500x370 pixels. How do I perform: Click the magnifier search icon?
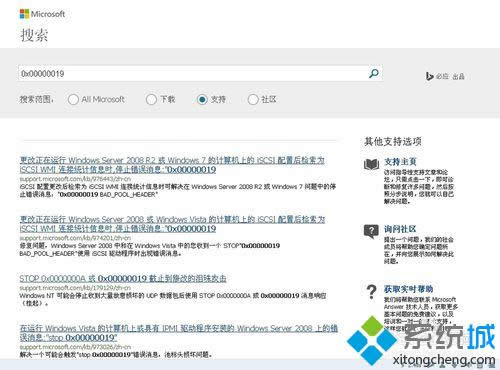click(x=374, y=73)
